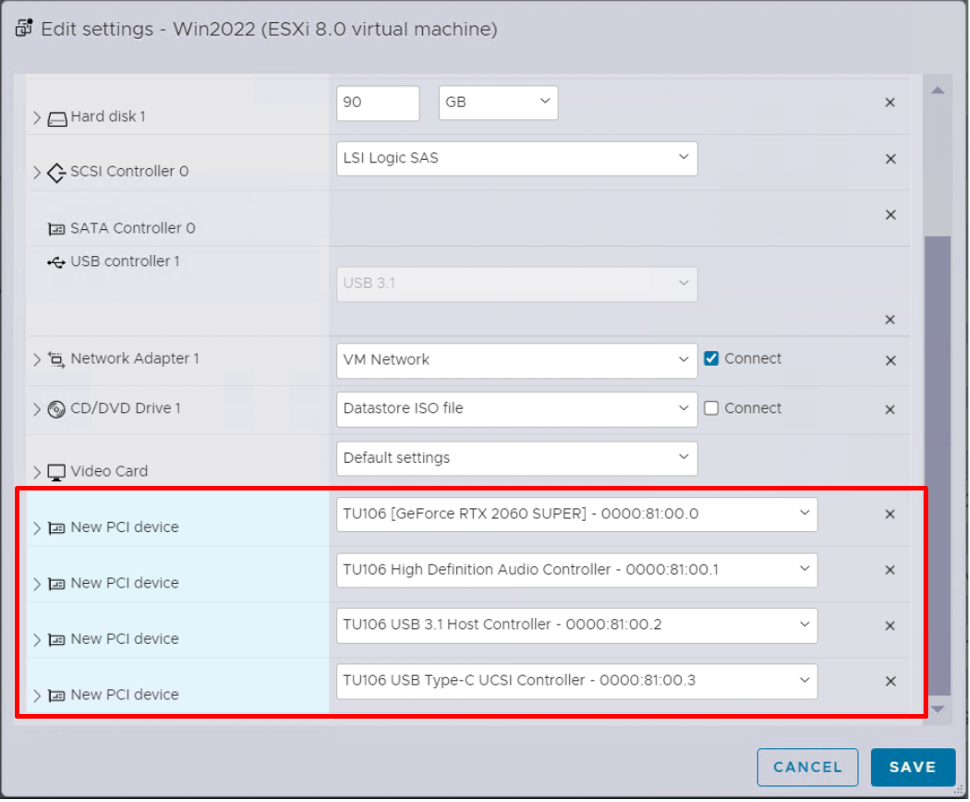
Task: Remove Network Adapter 1 using X icon
Action: (x=889, y=360)
